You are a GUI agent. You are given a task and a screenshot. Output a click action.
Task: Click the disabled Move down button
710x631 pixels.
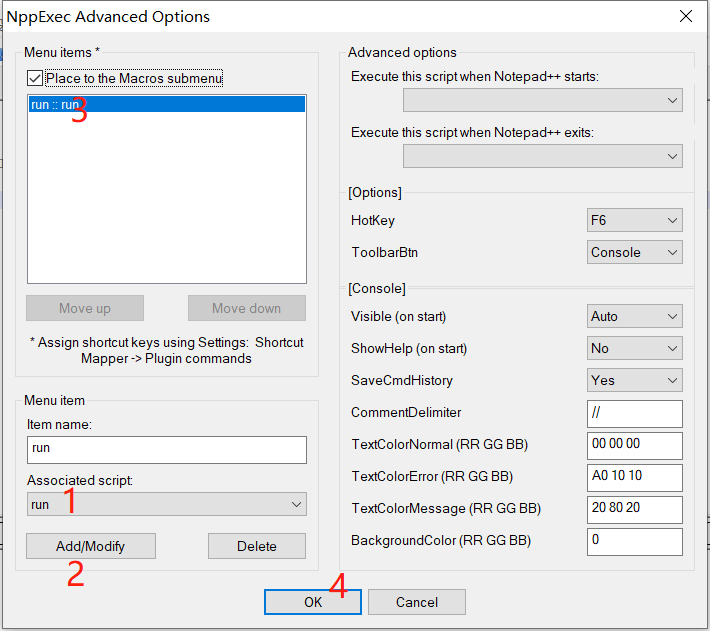247,308
